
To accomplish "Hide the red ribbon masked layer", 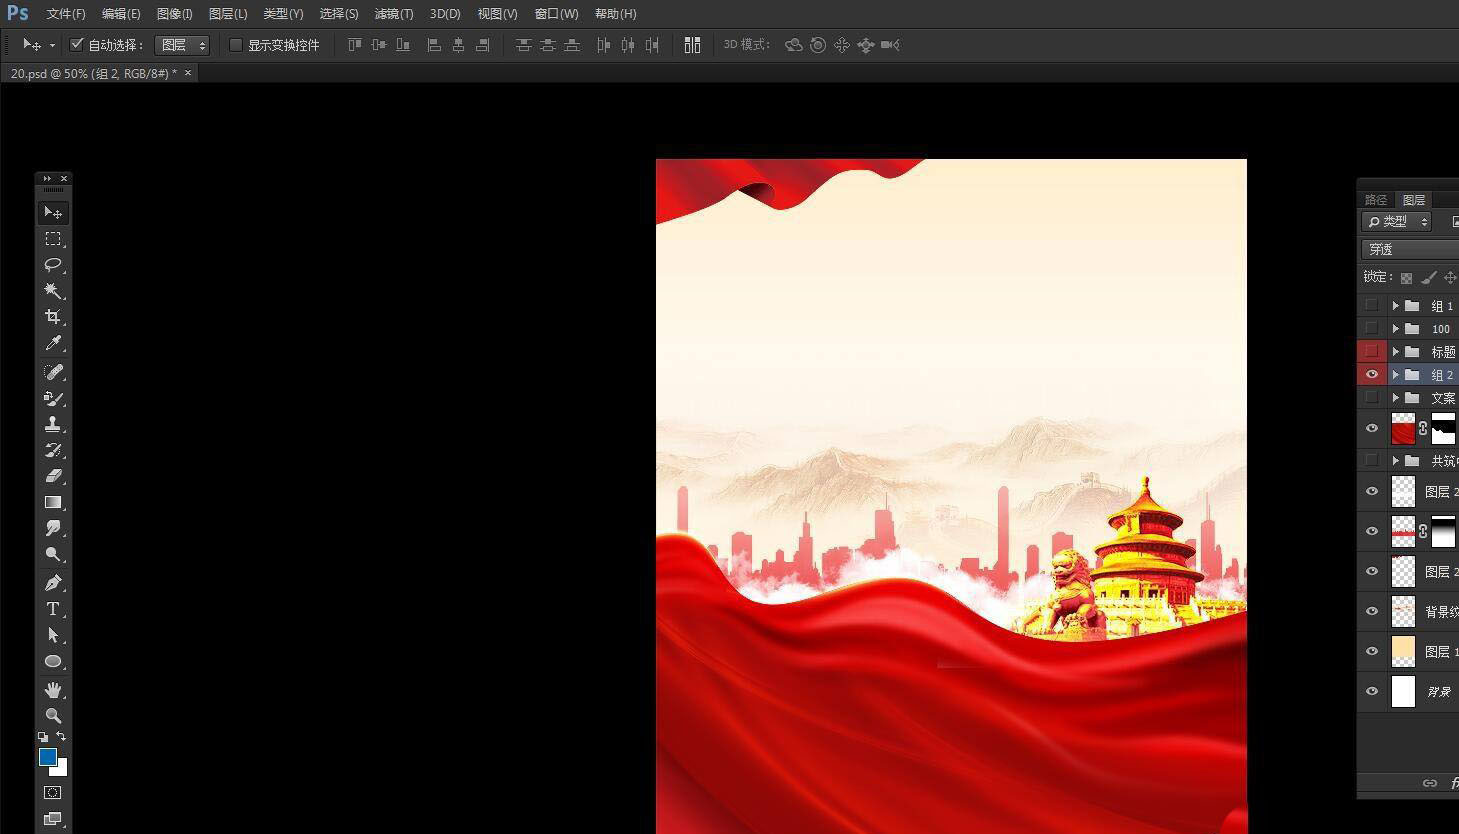I will coord(1371,428).
